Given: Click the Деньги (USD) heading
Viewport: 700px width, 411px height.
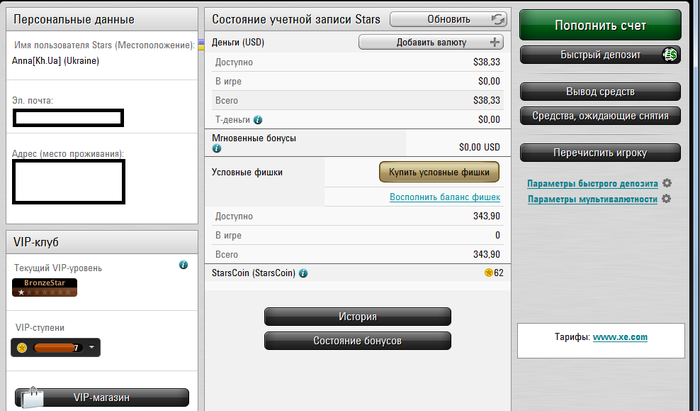Looking at the screenshot, I should 238,42.
